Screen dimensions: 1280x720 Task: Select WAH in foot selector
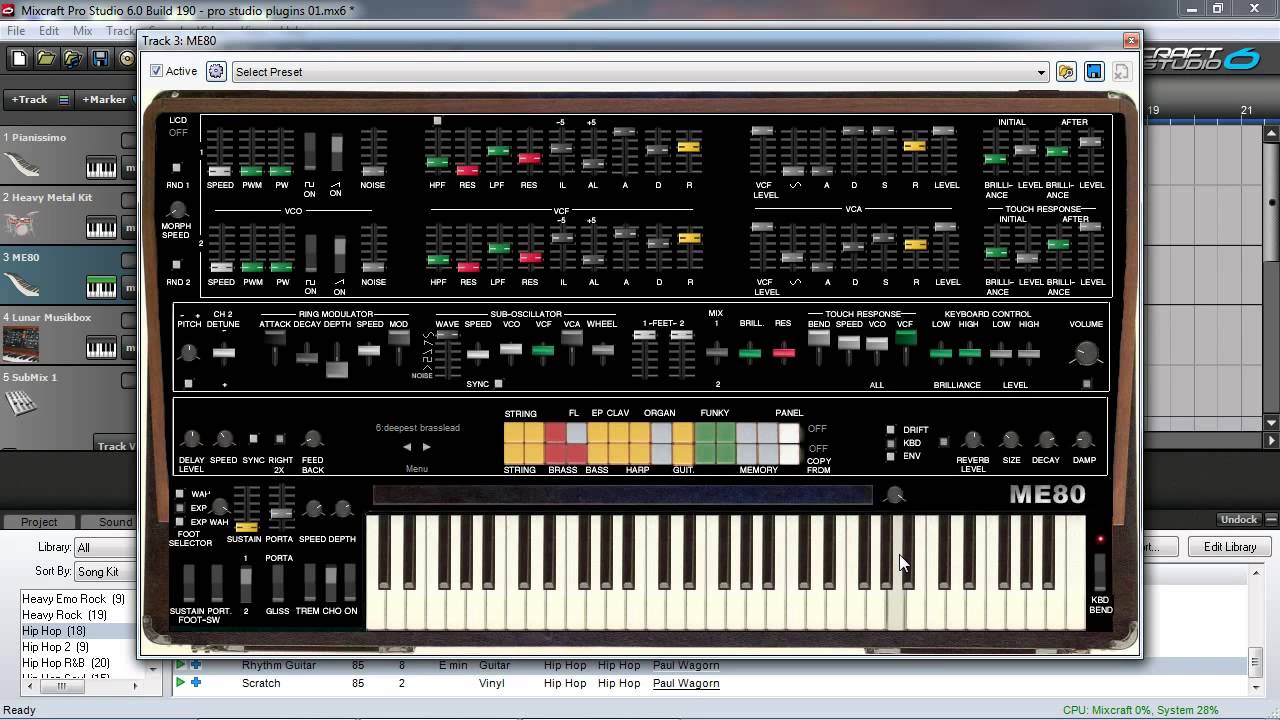(180, 494)
